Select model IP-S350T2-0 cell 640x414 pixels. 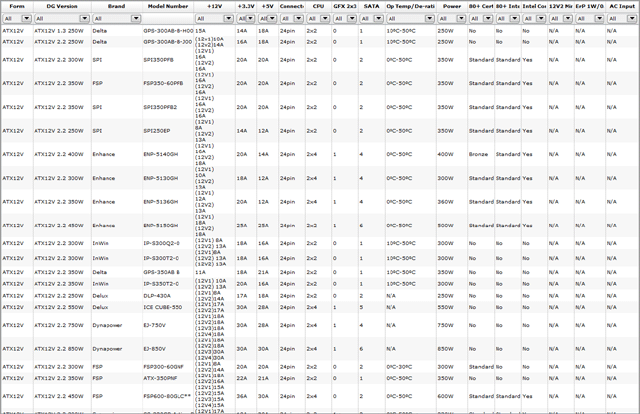point(161,283)
